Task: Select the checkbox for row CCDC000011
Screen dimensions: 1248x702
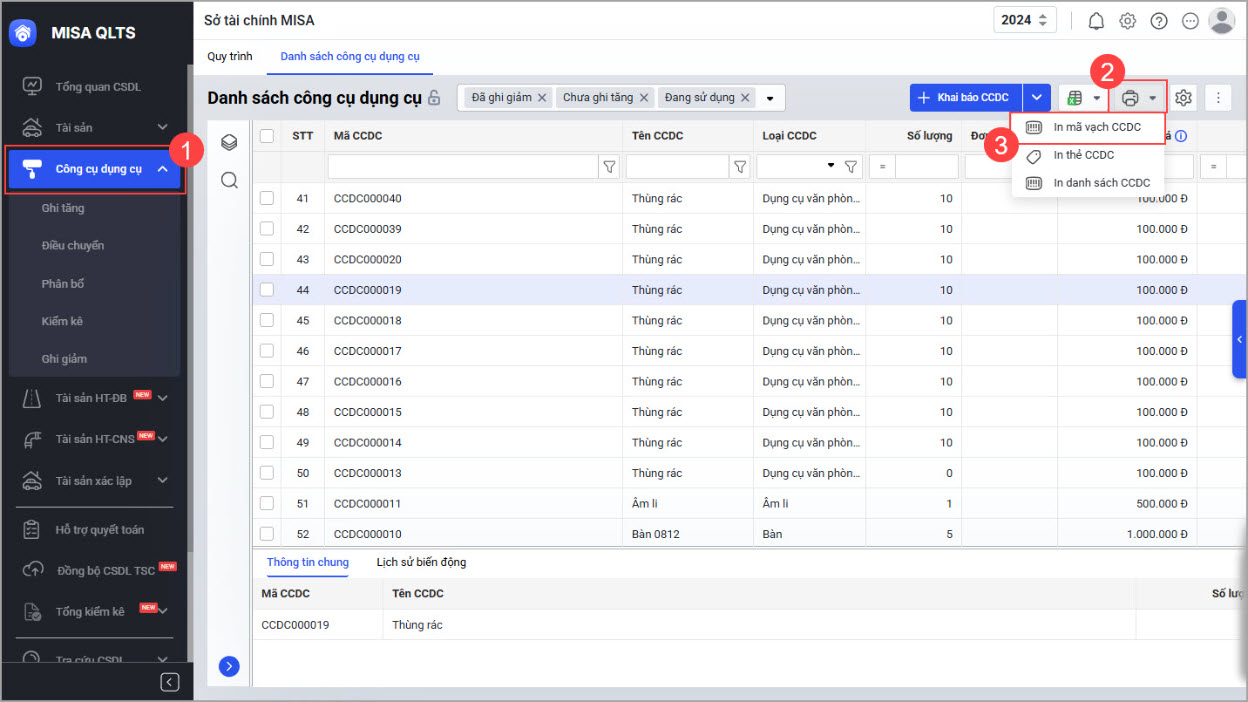Action: point(267,504)
